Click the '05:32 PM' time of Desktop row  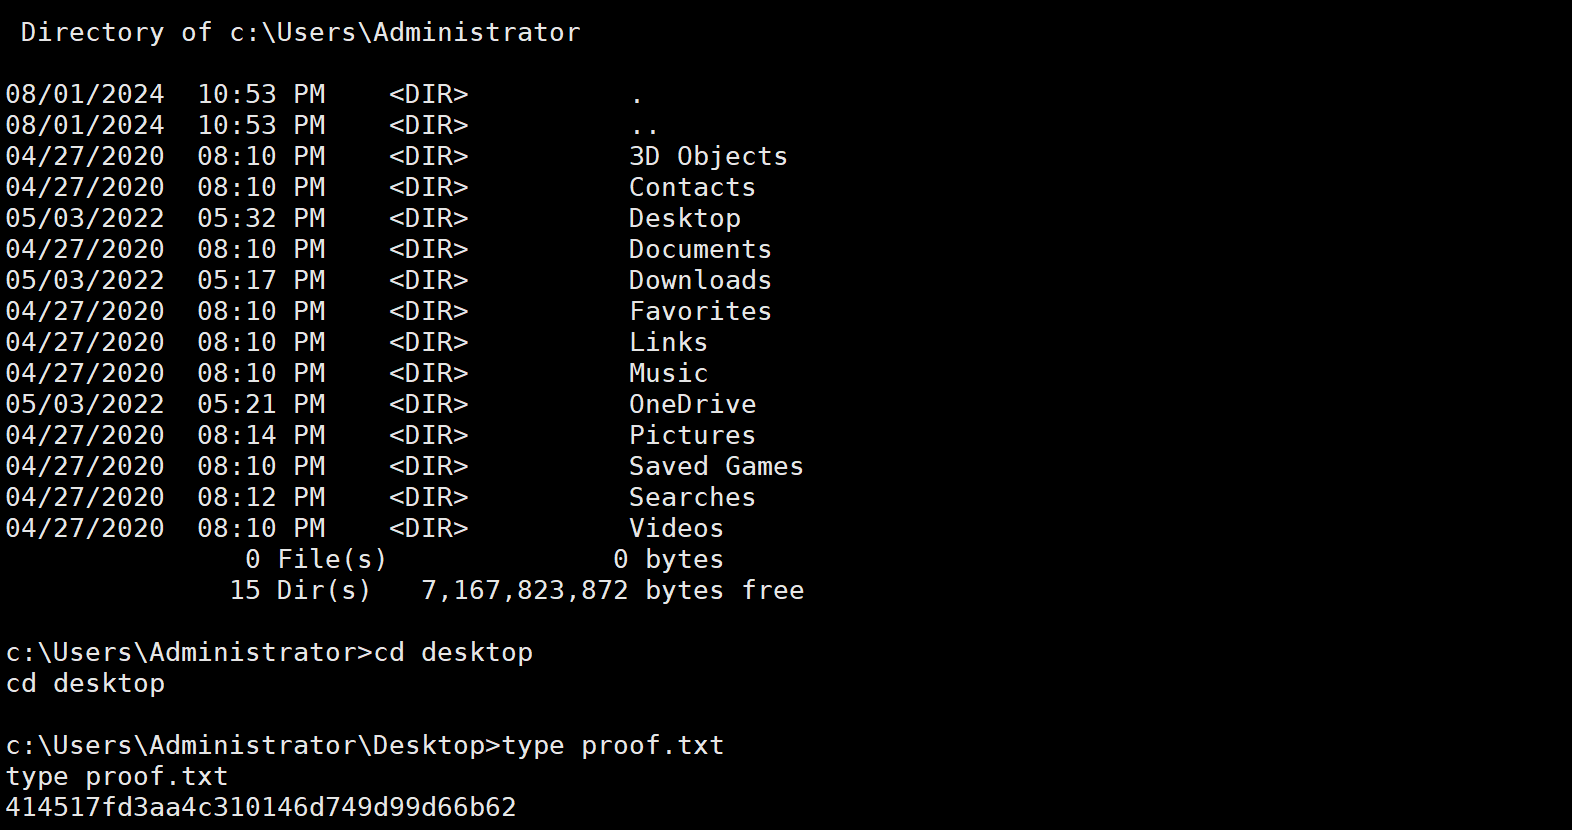point(261,219)
